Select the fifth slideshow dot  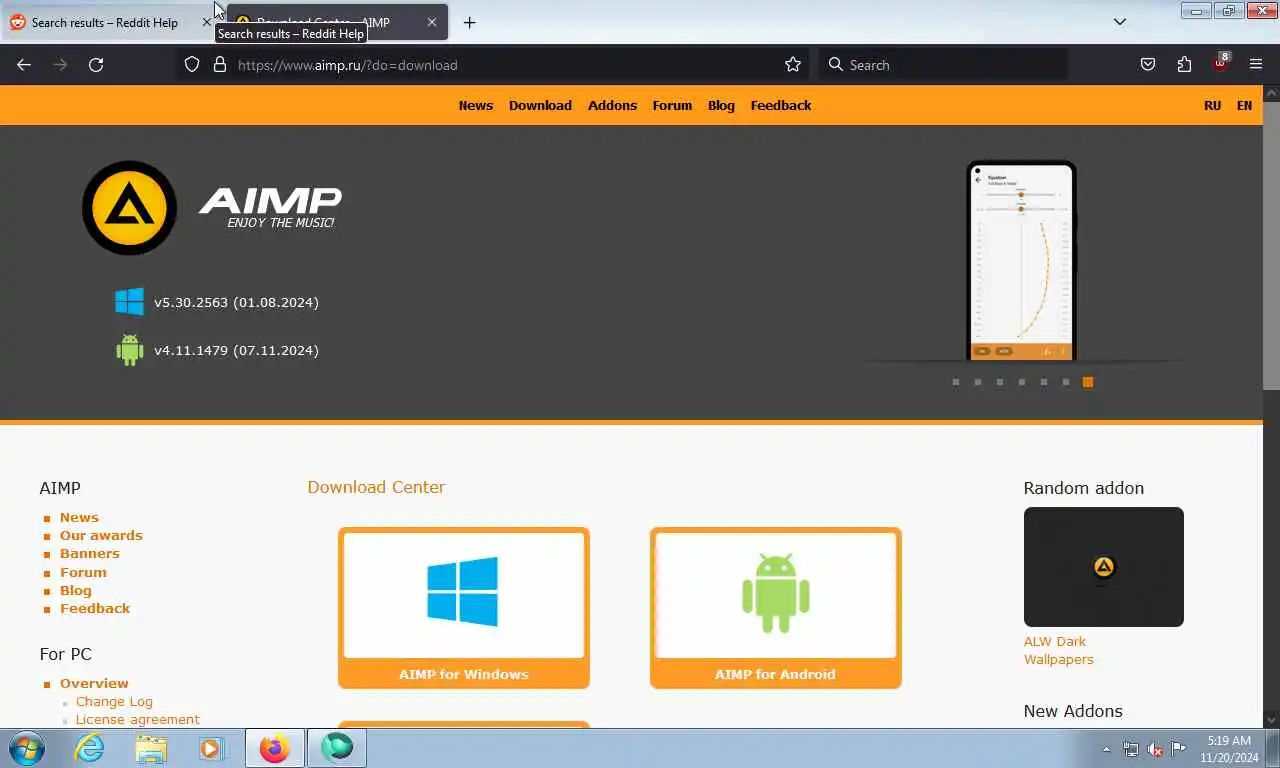[1044, 382]
